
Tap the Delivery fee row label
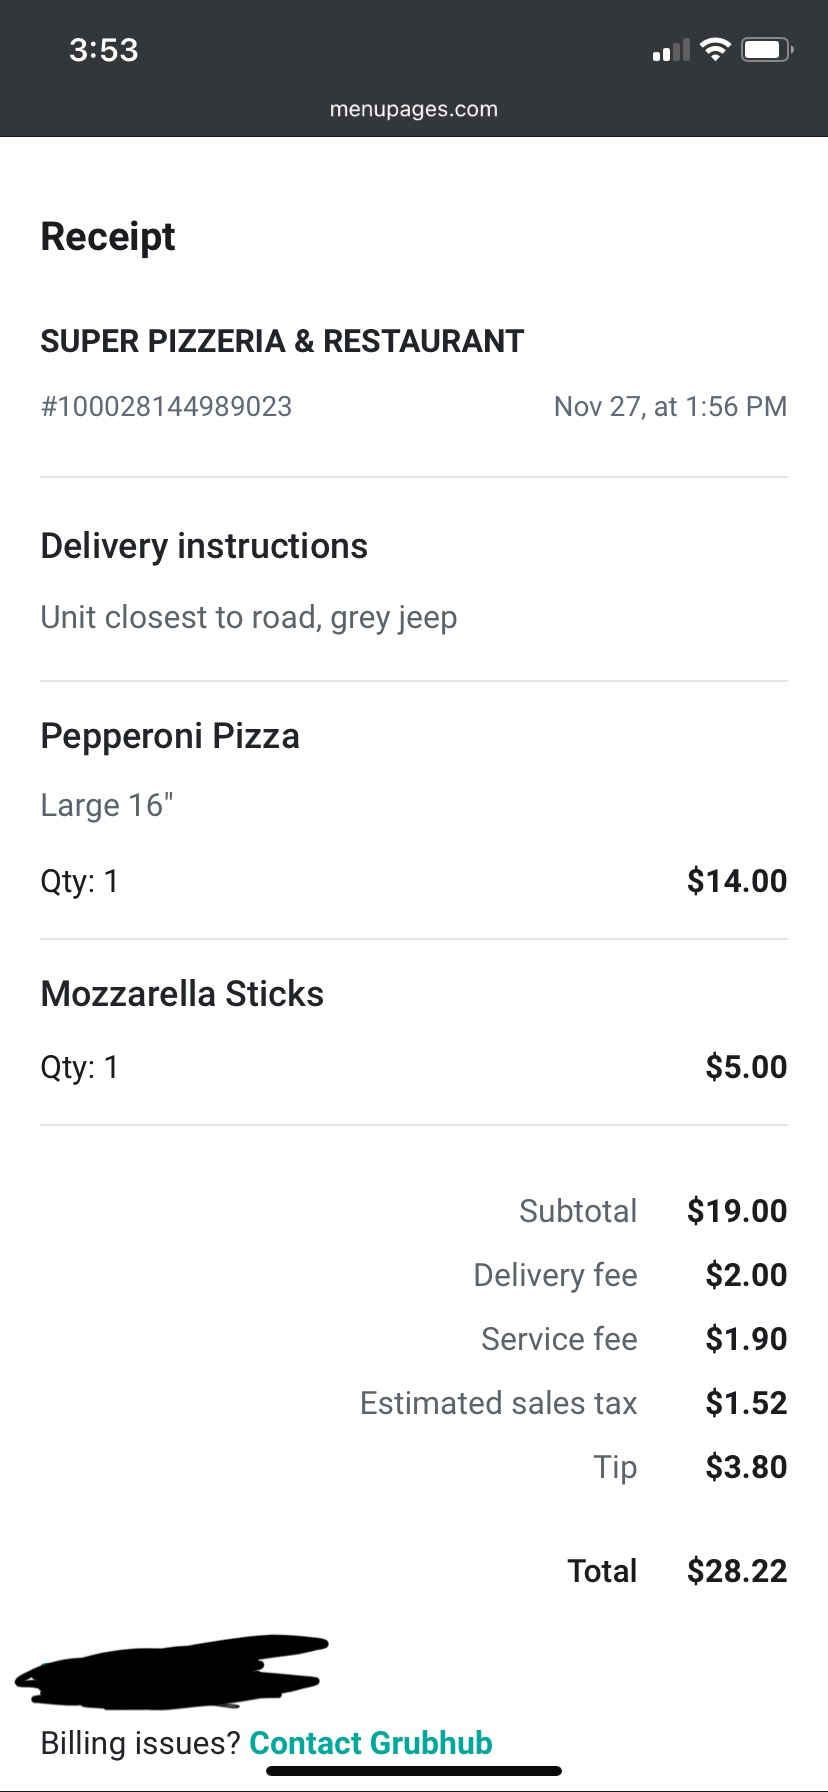tap(555, 1275)
